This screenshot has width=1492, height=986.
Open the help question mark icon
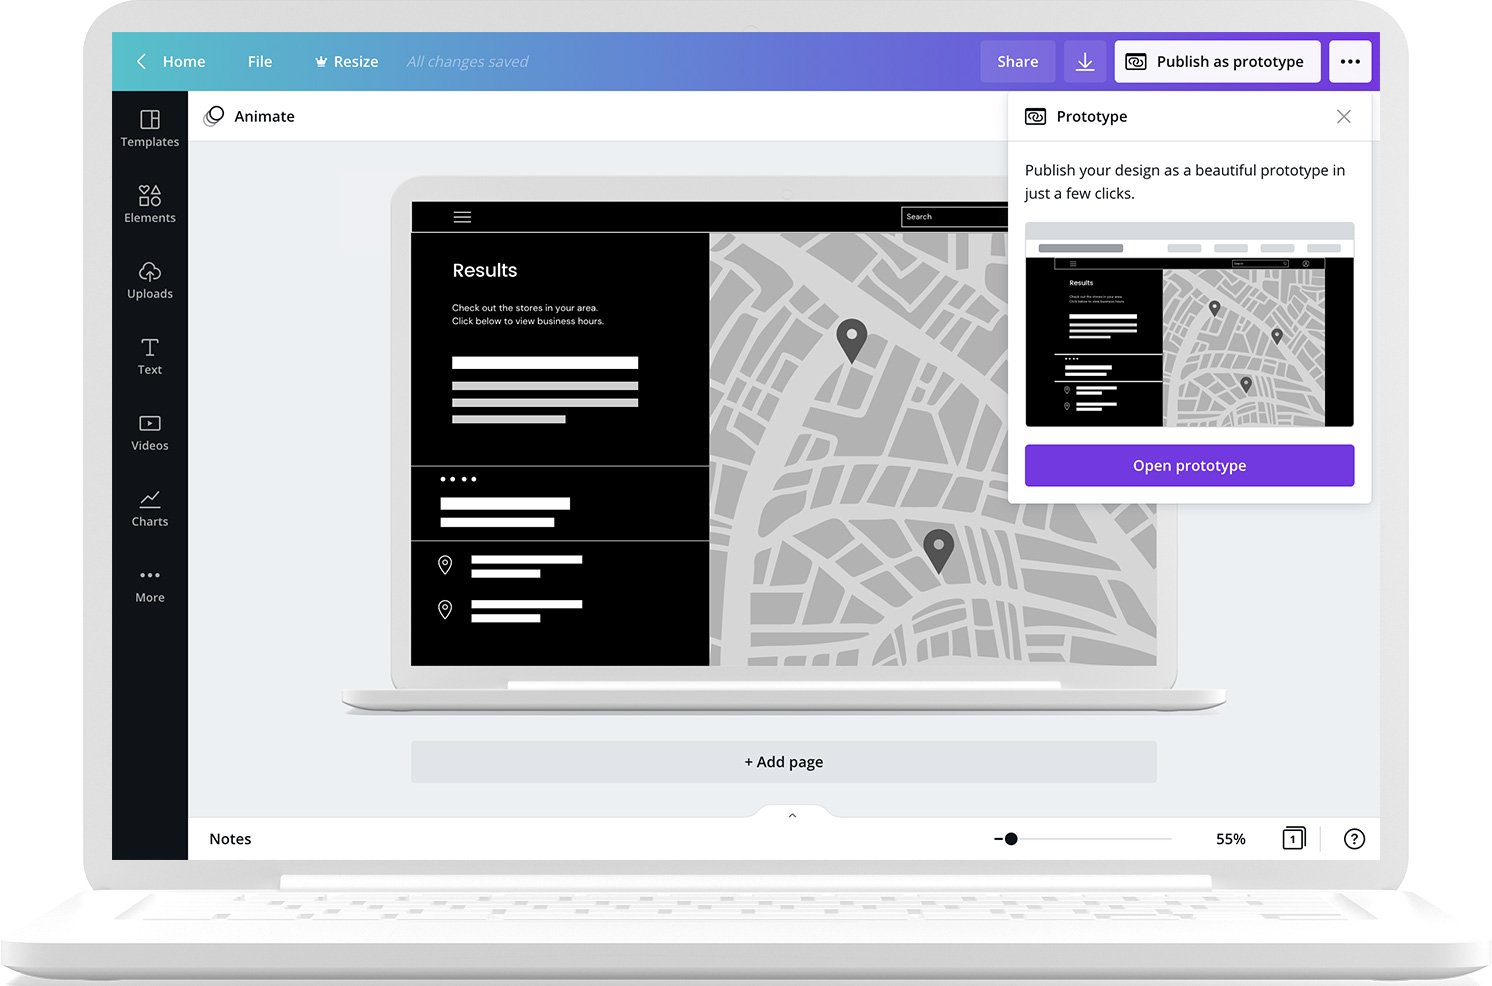pos(1354,839)
